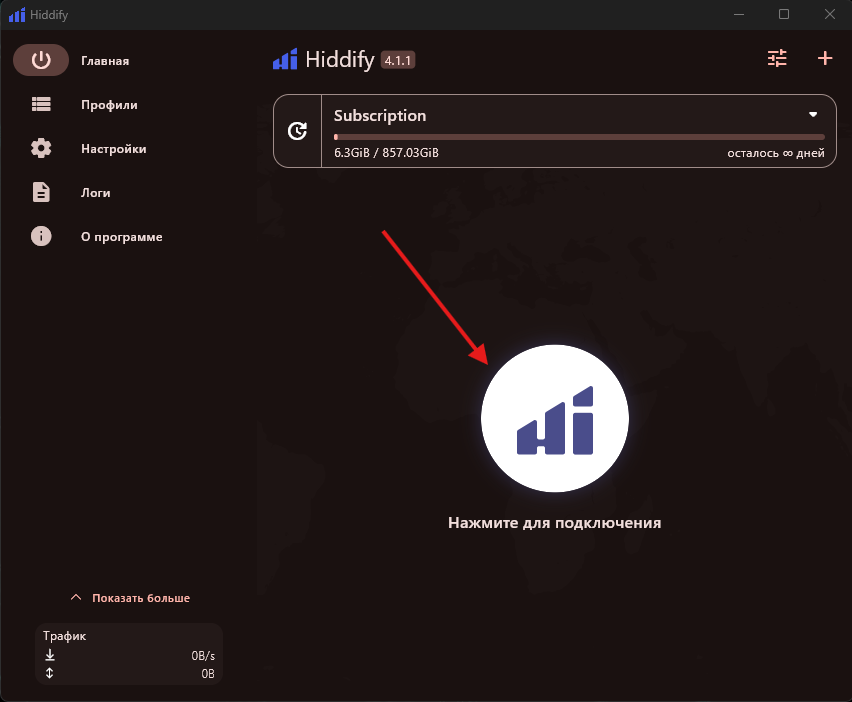Close the Hiddify window
This screenshot has height=702, width=852.
(x=829, y=15)
